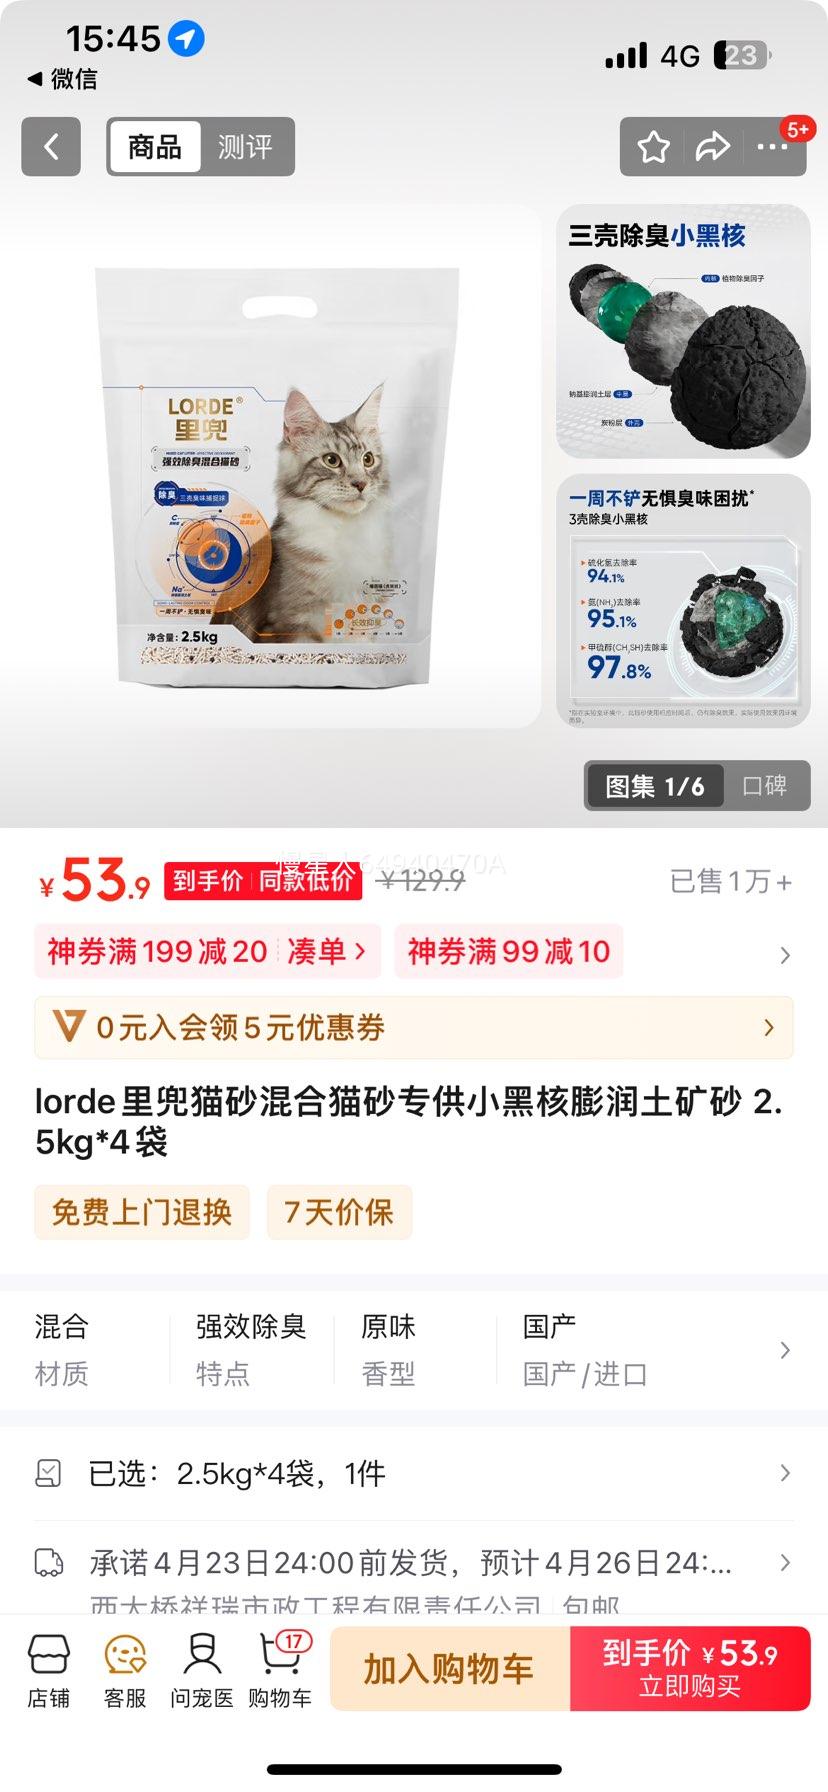Expand 0元入会领5元优惠券 banner
This screenshot has height=1792, width=828.
click(414, 1027)
